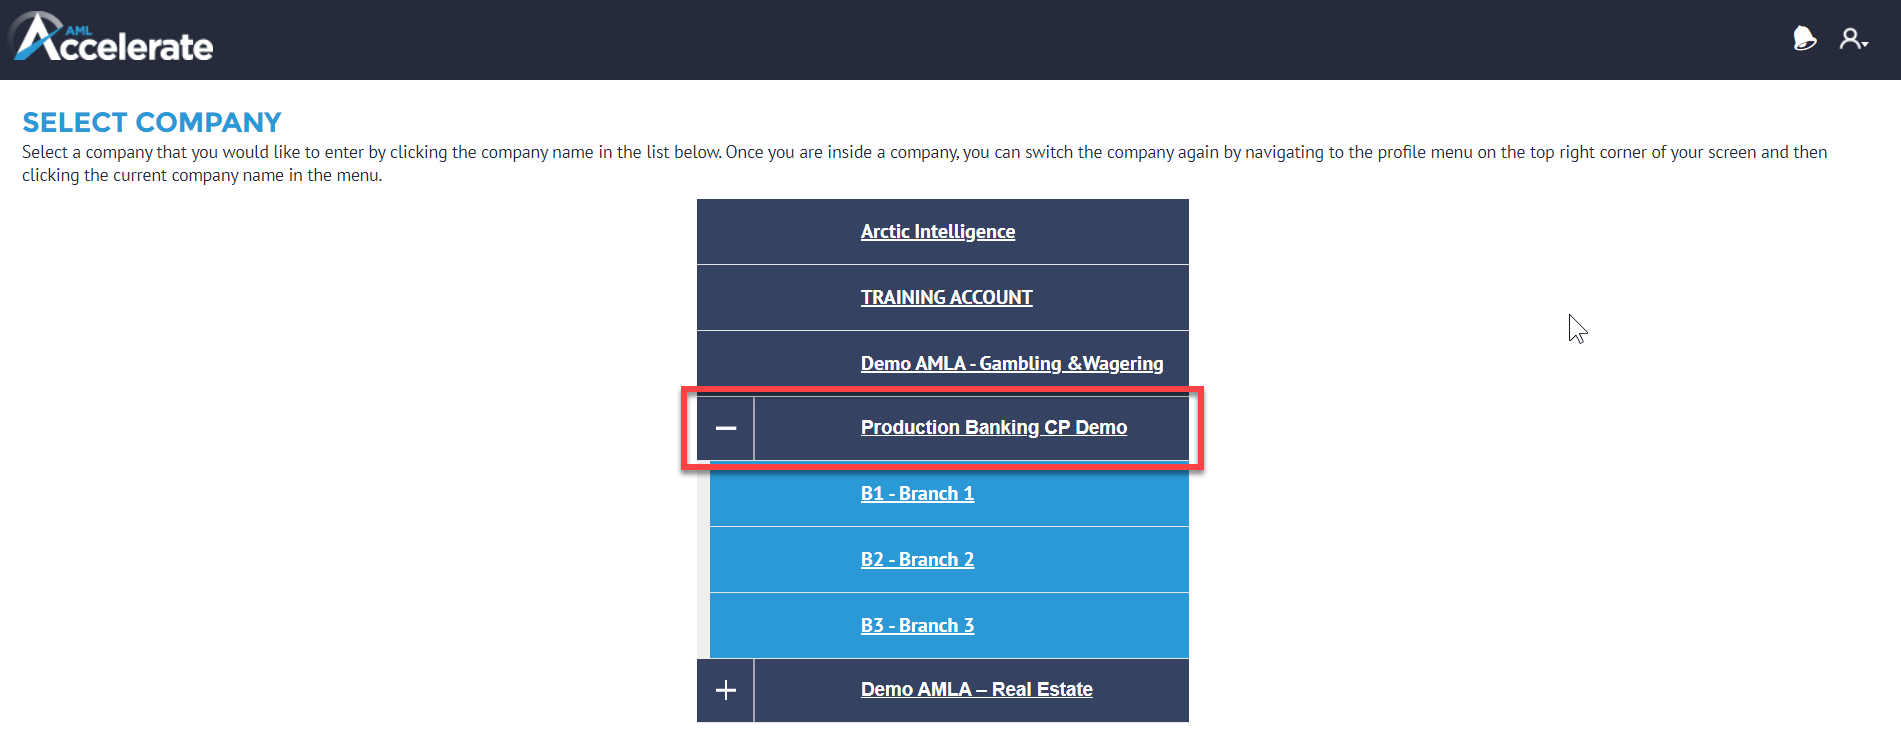Screen dimensions: 1901x750
Task: Choose the Production Banking CP Demo link
Action: 994,428
